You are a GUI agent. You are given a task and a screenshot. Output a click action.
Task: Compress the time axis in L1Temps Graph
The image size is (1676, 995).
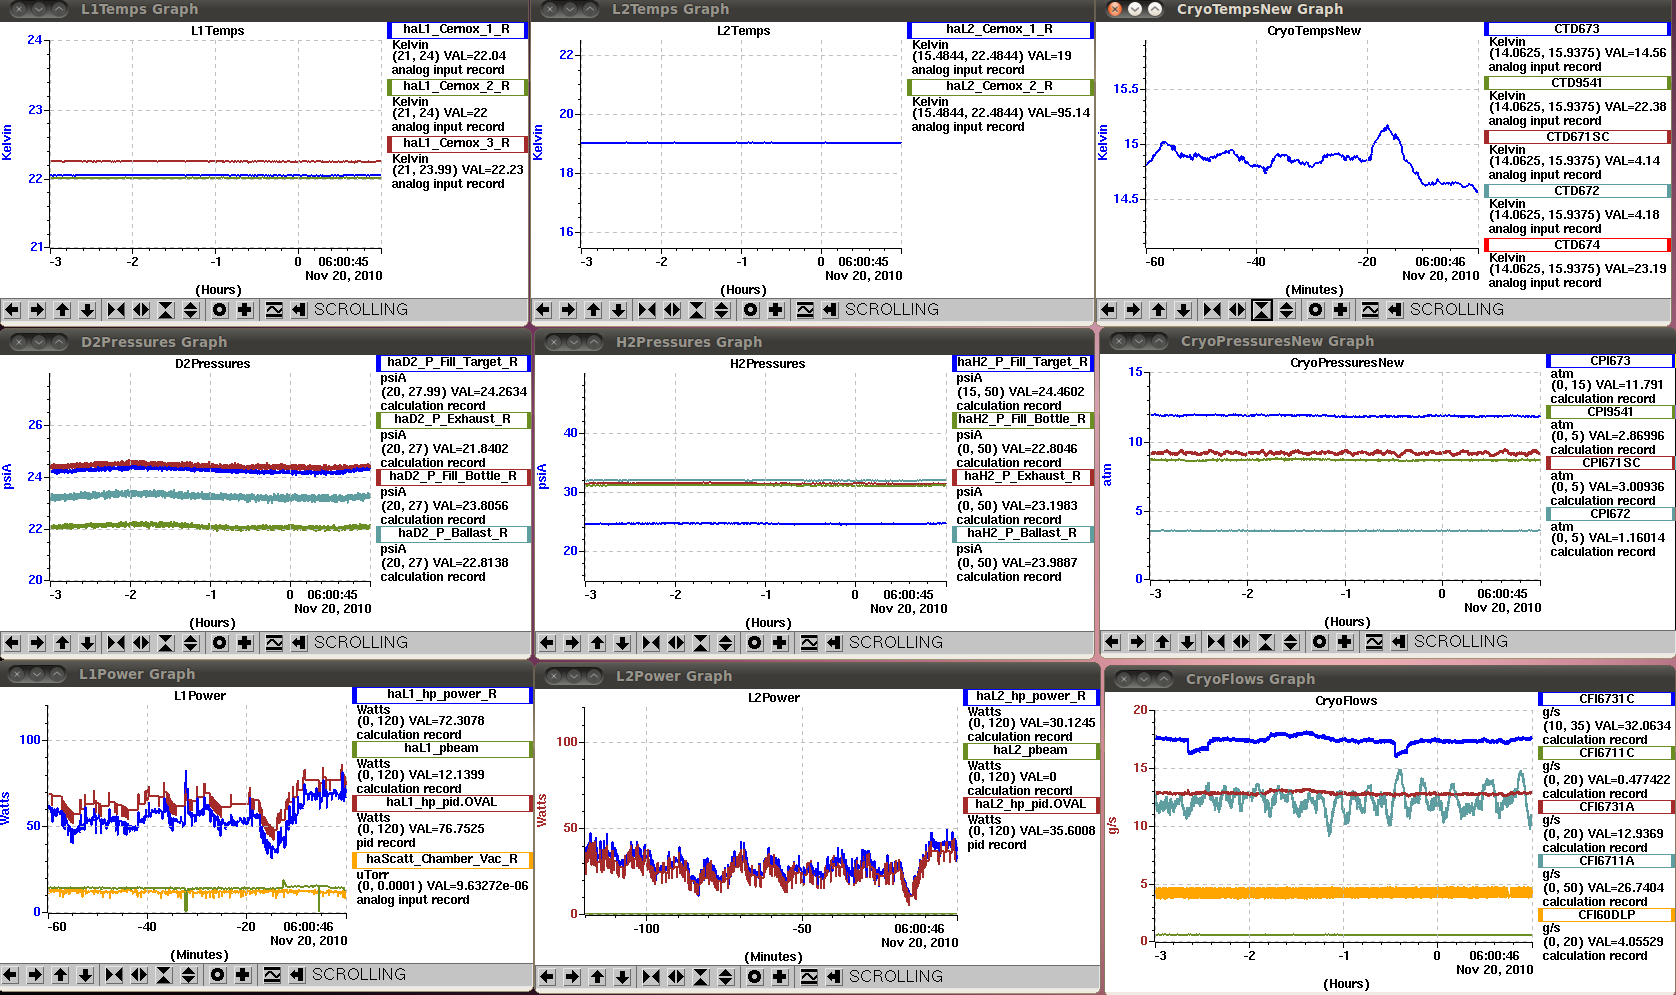click(116, 310)
